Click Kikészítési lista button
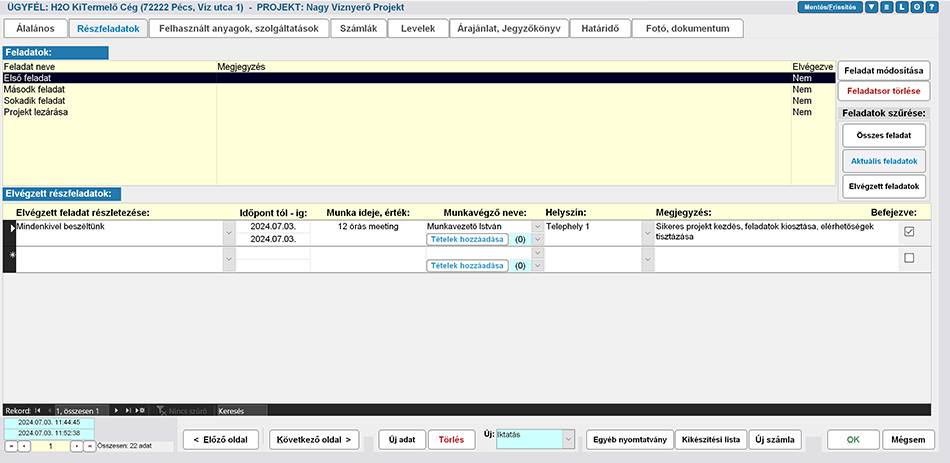Viewport: 950px width, 463px height. click(x=711, y=439)
